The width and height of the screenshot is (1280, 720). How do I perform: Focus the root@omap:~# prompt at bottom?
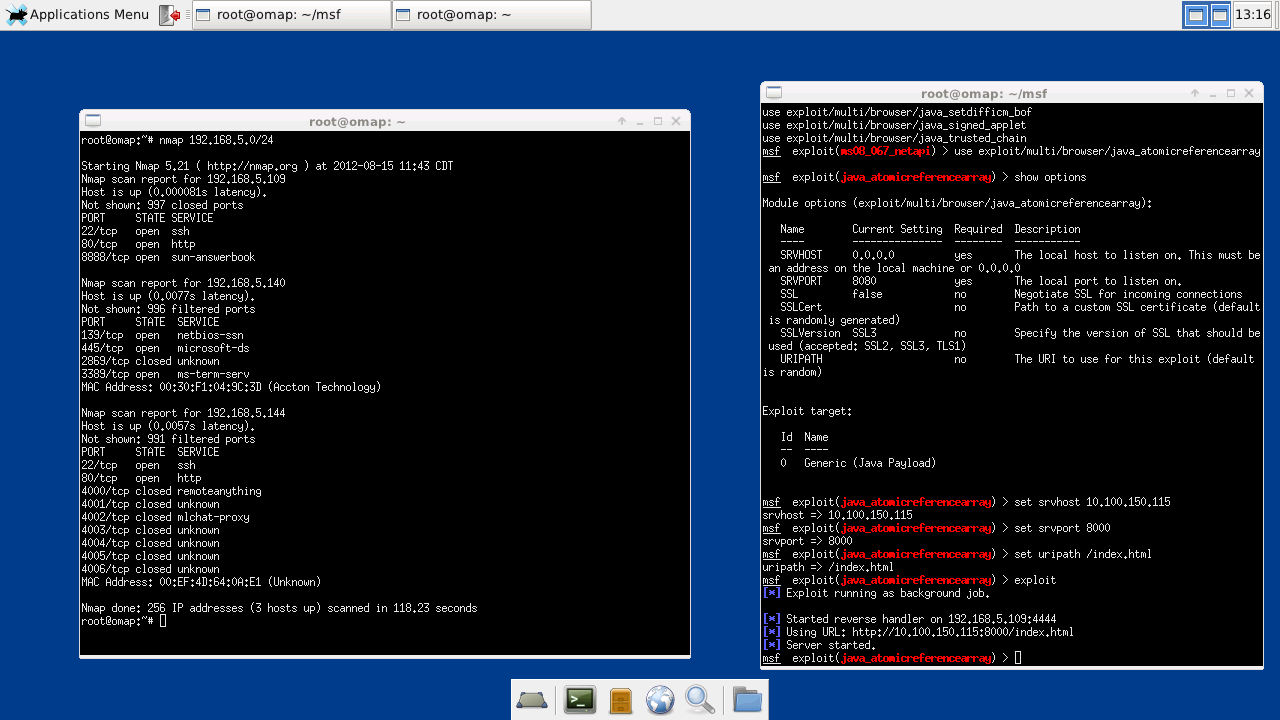[123, 621]
